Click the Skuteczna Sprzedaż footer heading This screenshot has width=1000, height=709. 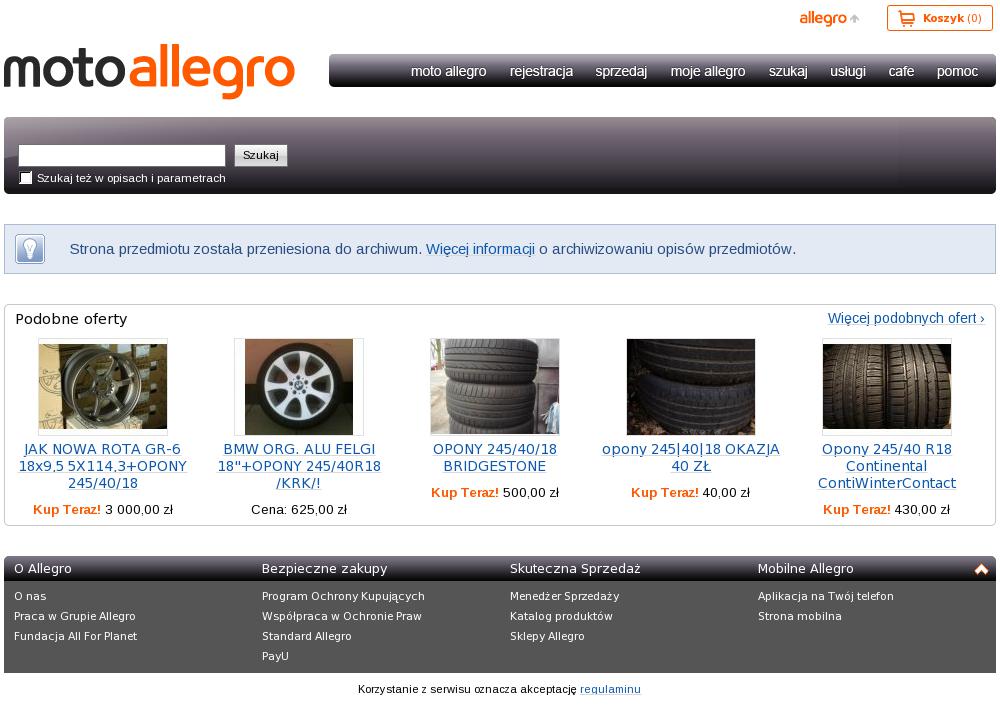575,569
